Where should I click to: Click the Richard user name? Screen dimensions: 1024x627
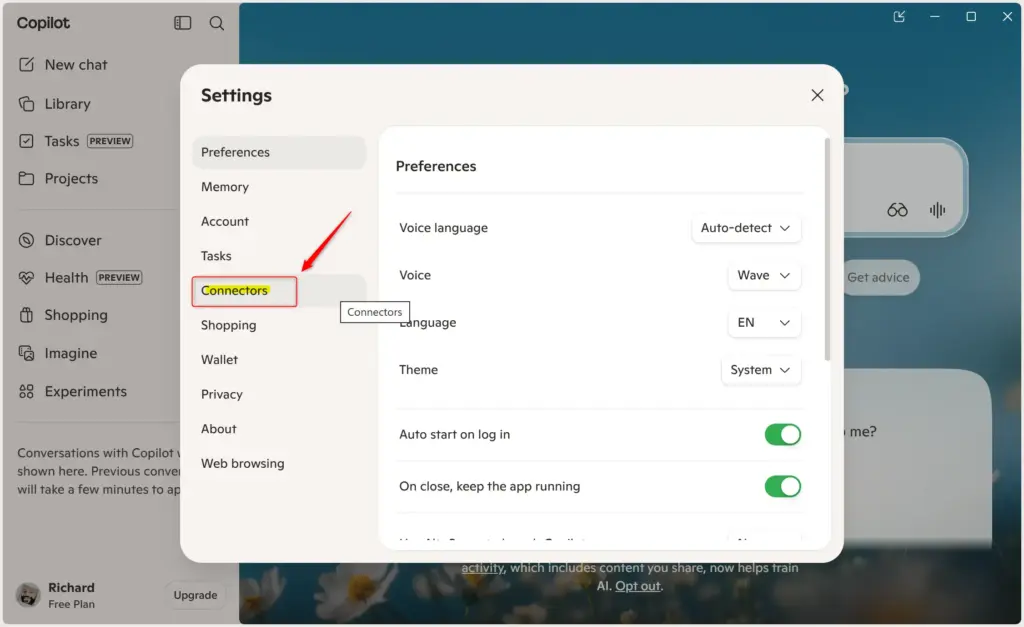tap(71, 588)
